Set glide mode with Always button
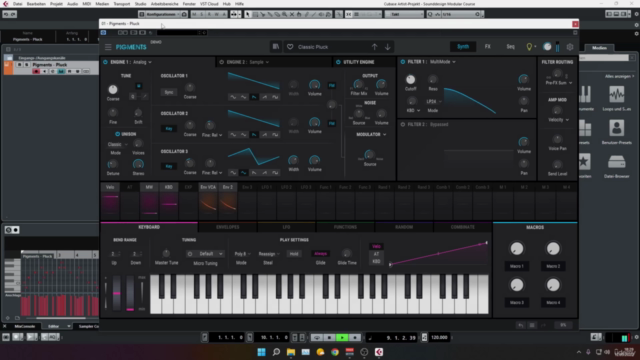This screenshot has width=640, height=360. (x=320, y=254)
